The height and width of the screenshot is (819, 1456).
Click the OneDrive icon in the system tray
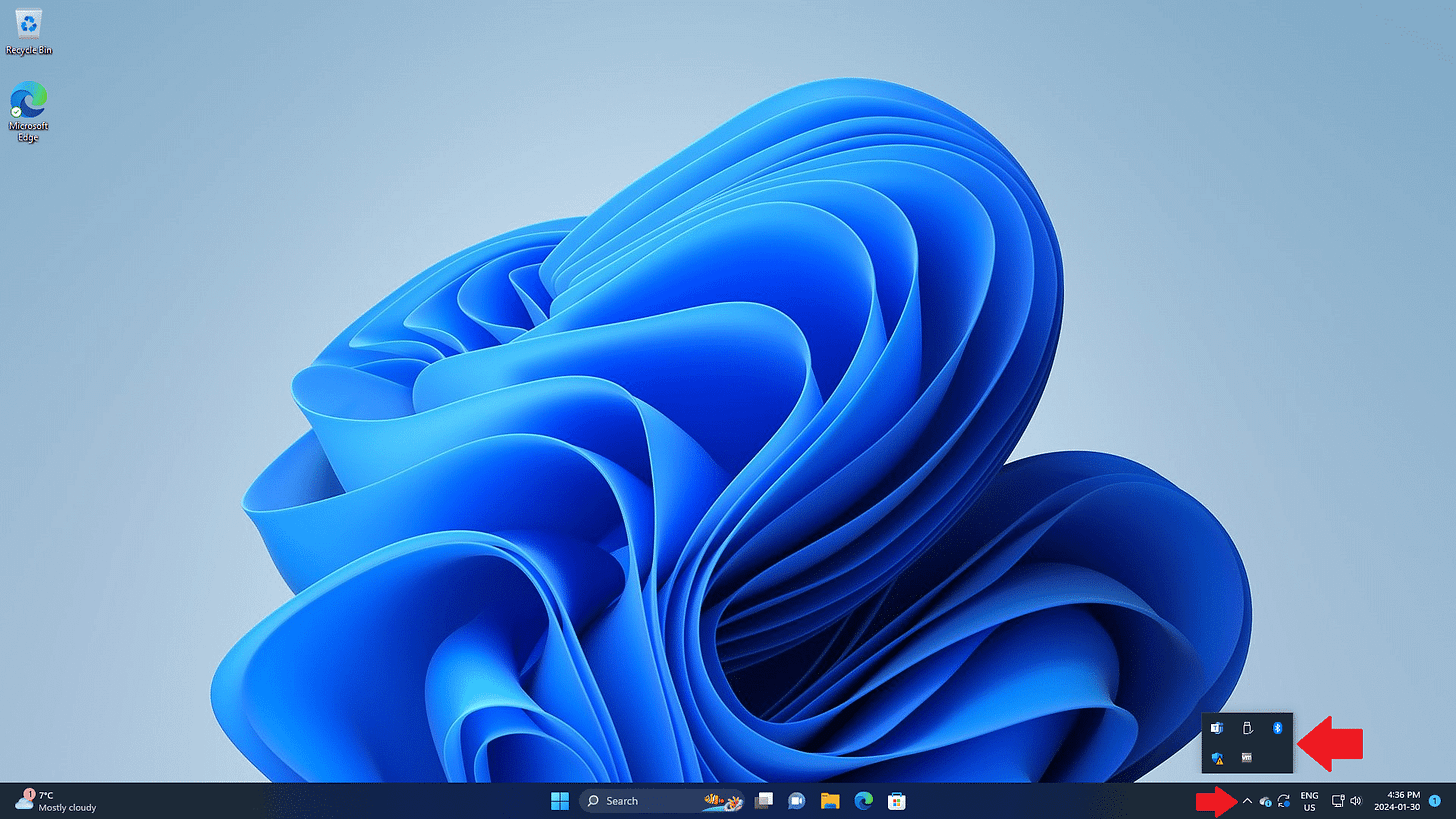[x=1264, y=800]
